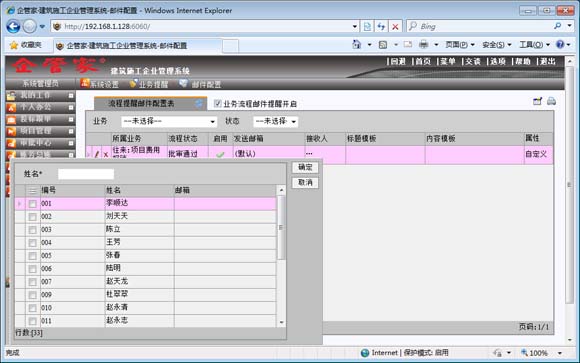Open the 页面(P) command bar menu
This screenshot has height=363, width=580.
(460, 45)
